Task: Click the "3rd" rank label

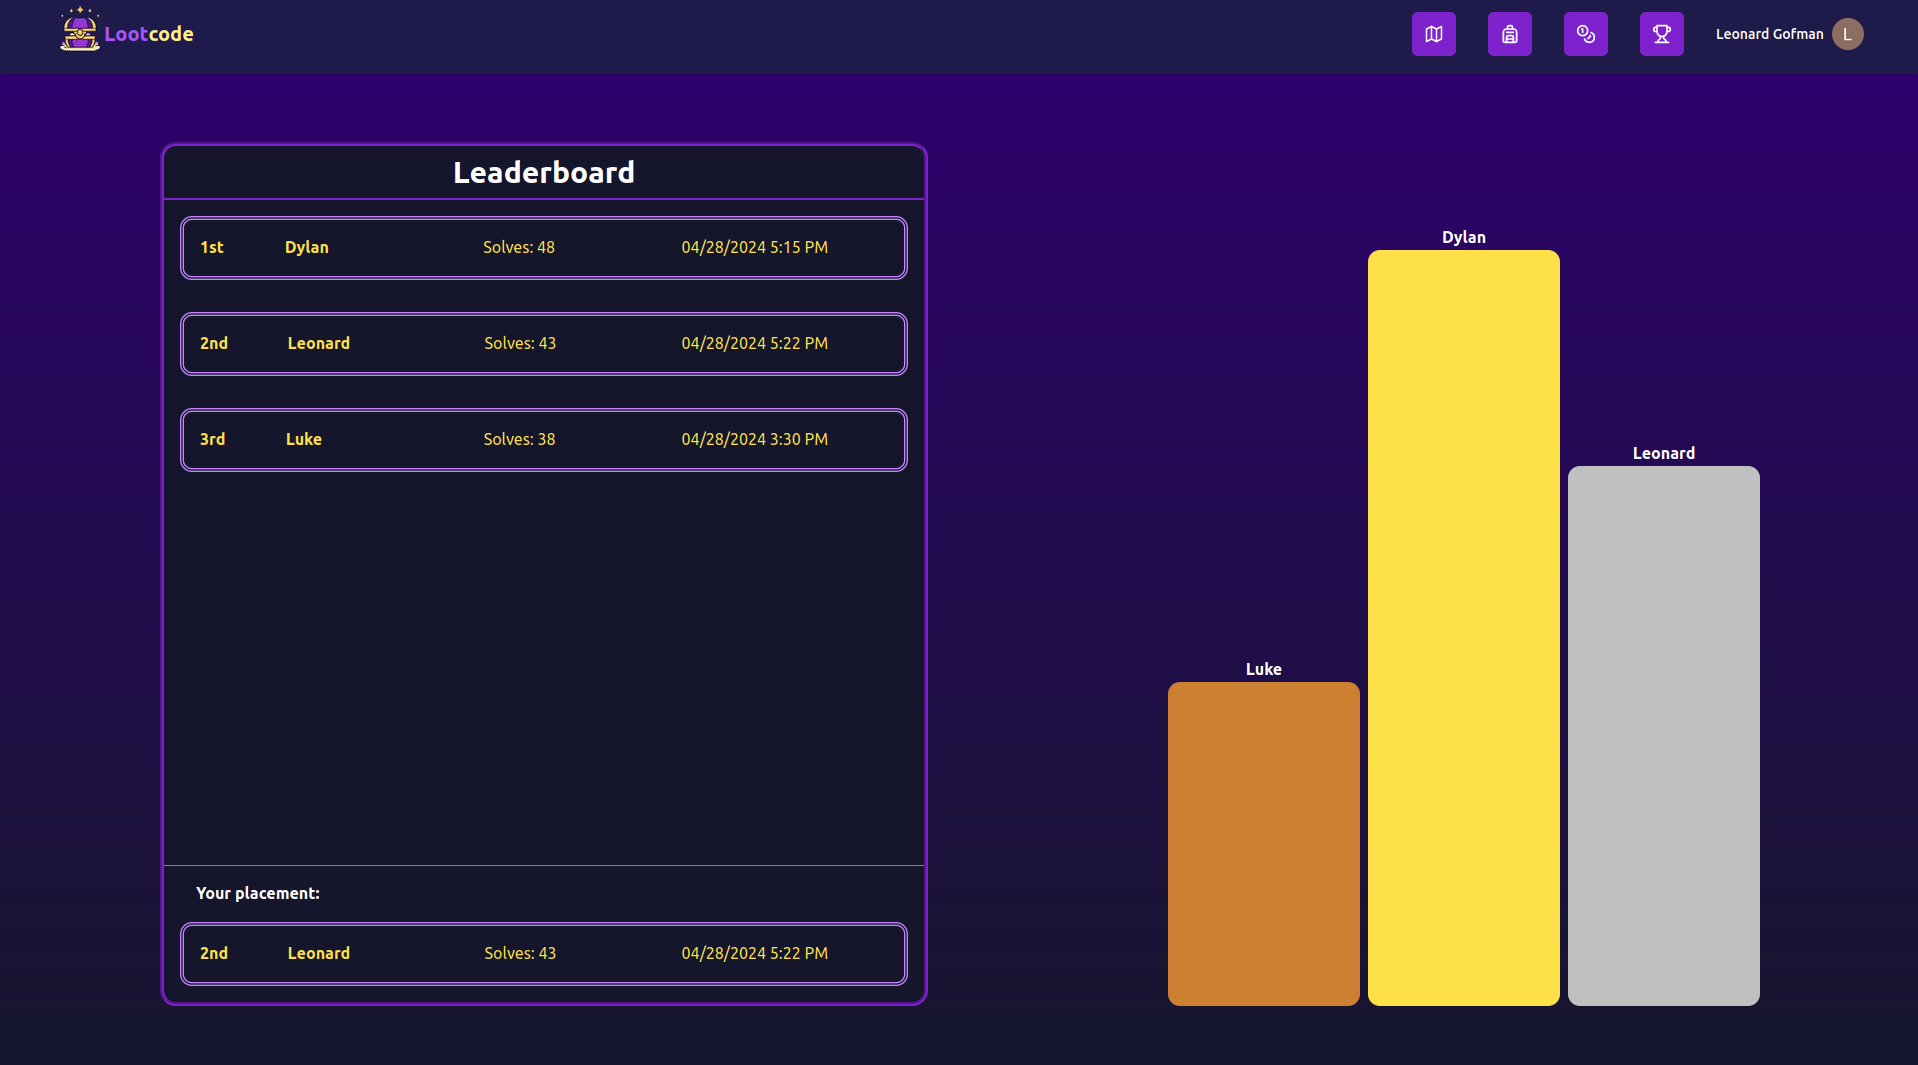Action: pyautogui.click(x=213, y=440)
